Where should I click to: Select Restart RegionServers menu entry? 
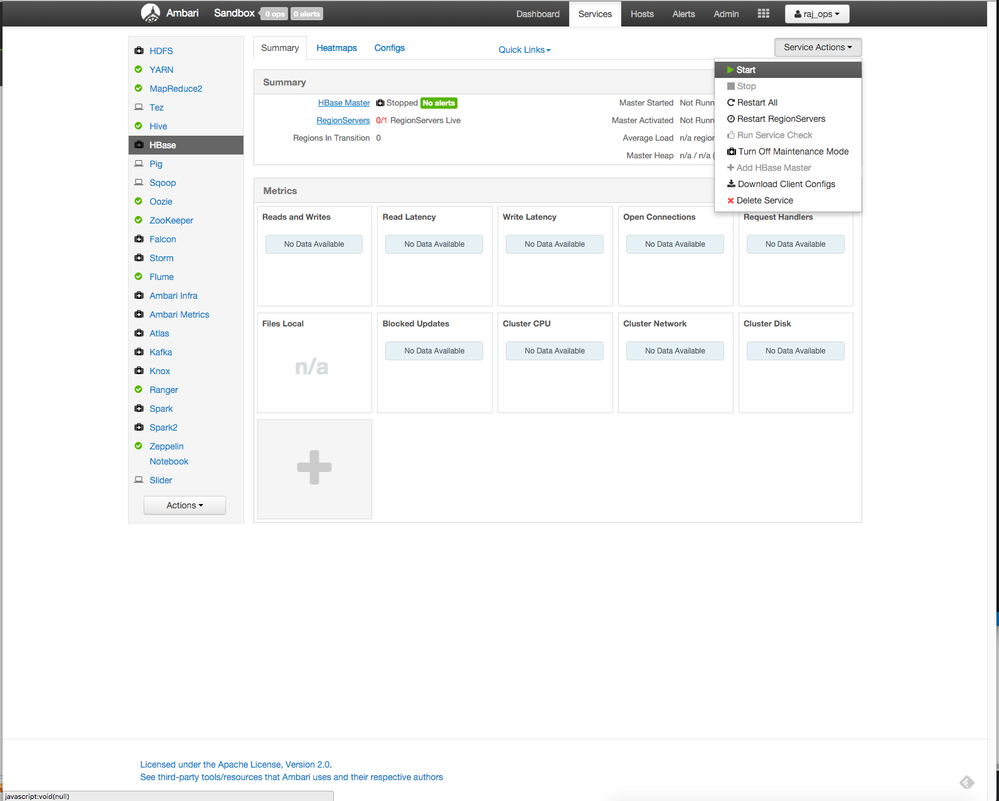coord(788,119)
